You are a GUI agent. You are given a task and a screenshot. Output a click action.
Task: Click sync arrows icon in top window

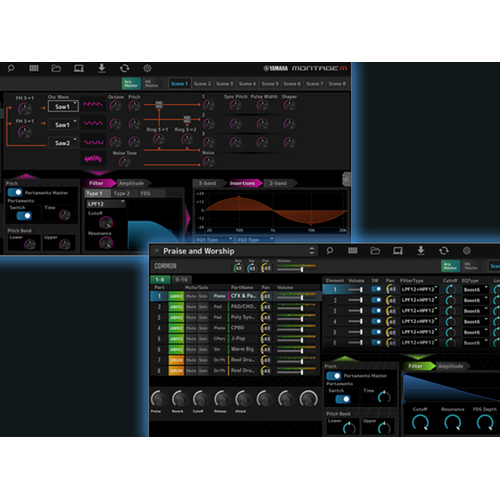(x=125, y=69)
